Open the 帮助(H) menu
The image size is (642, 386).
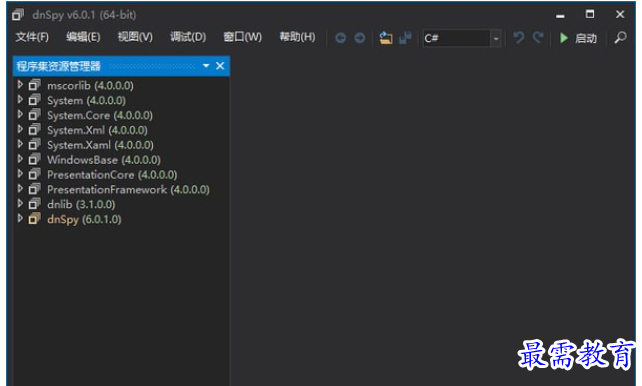297,37
